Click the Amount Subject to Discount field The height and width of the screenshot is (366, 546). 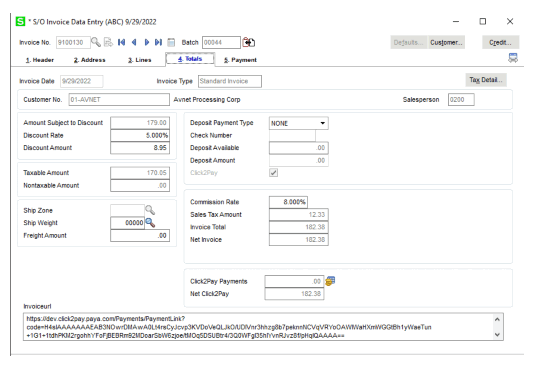(140, 123)
